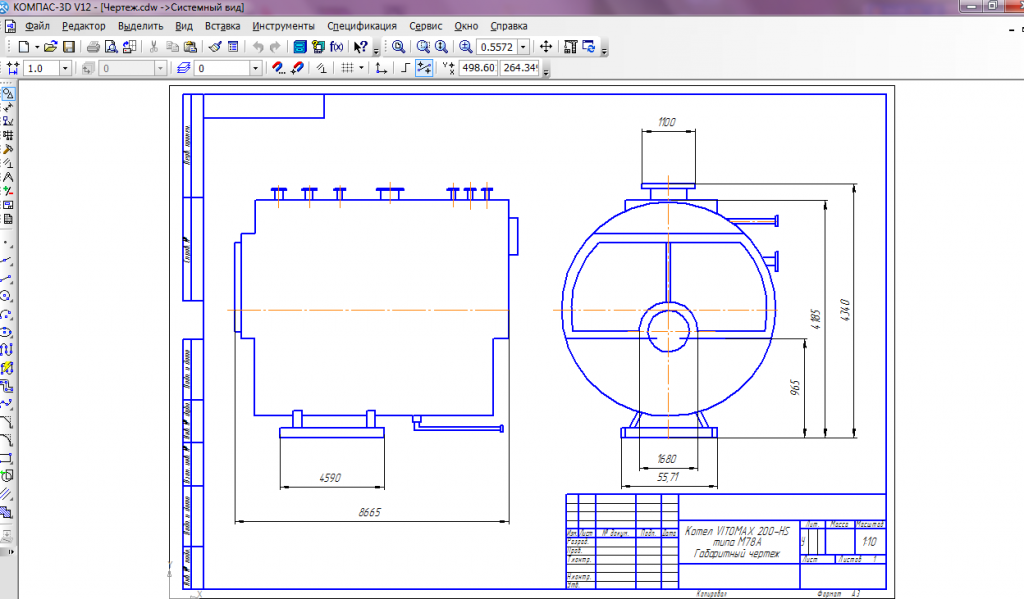Screen dimensions: 1024x599
Task: Open an existing file
Action: 50,47
